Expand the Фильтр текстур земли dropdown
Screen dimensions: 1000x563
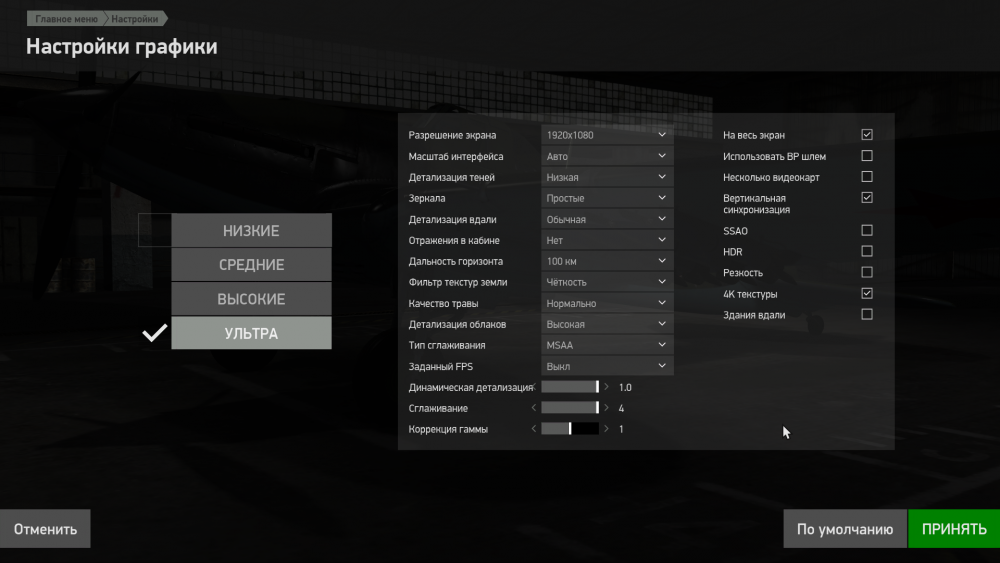coord(607,282)
